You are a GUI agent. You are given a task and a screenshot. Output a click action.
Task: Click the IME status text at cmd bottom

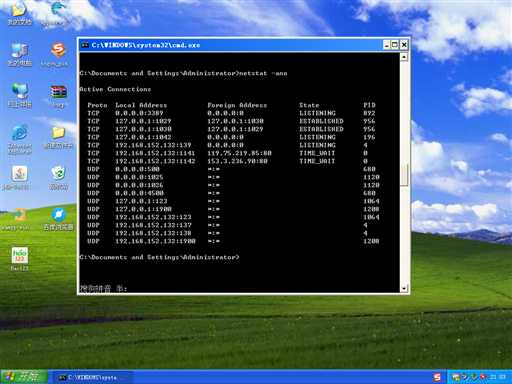pos(103,288)
